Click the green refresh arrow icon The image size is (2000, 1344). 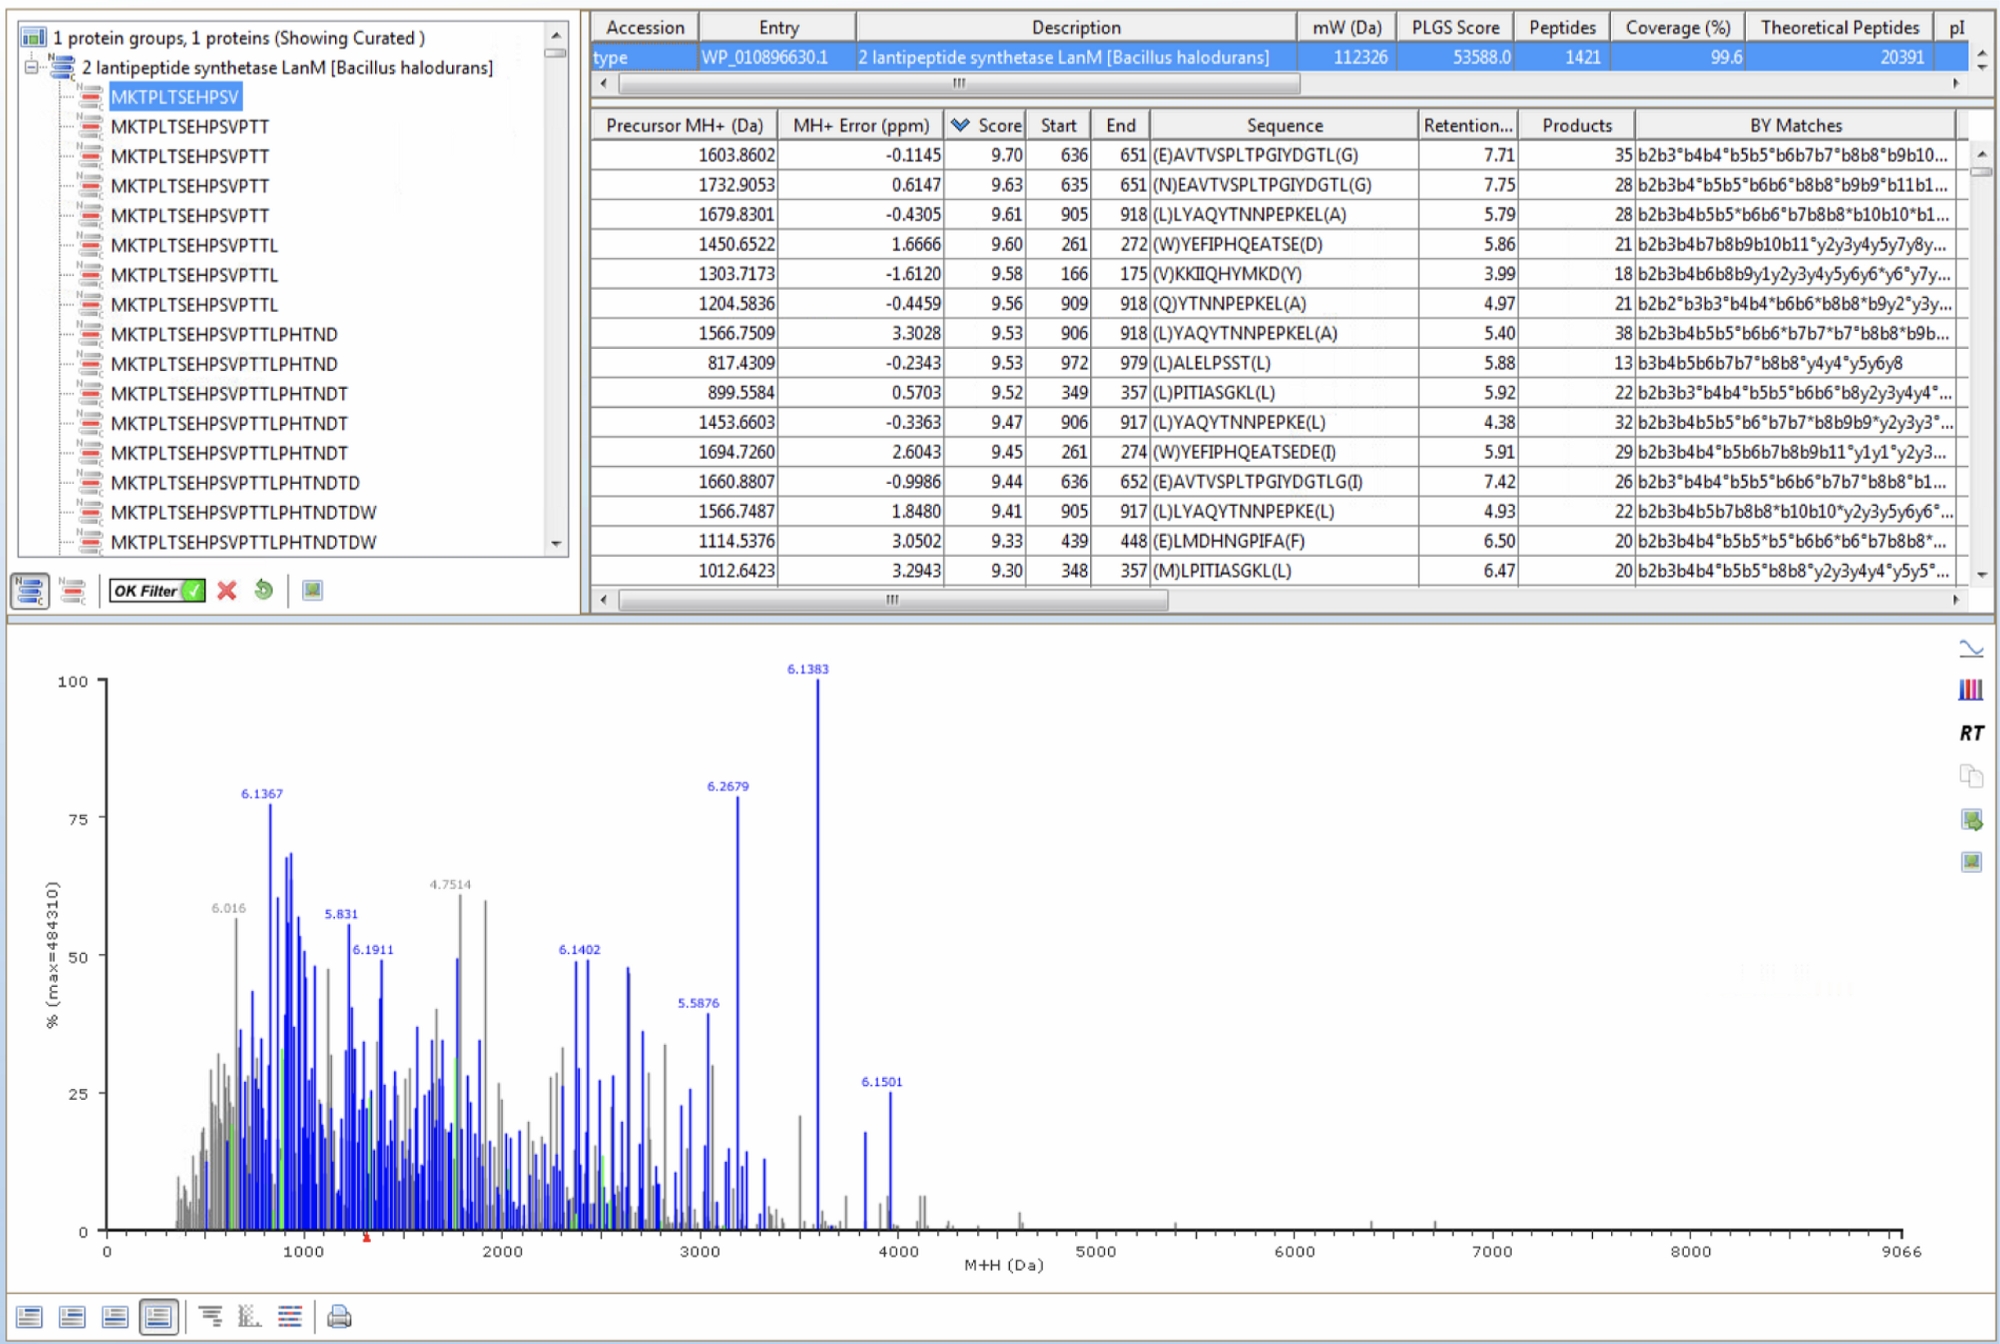click(x=263, y=590)
